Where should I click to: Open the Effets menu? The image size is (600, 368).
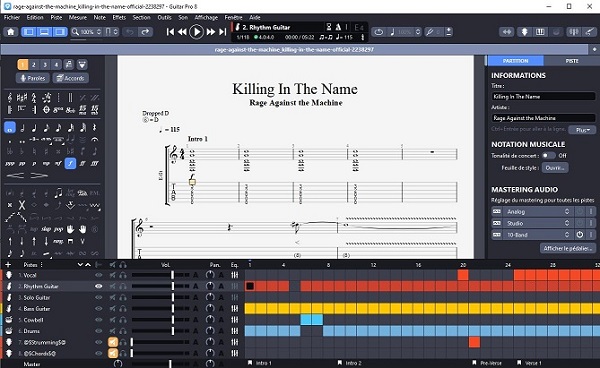coord(119,17)
